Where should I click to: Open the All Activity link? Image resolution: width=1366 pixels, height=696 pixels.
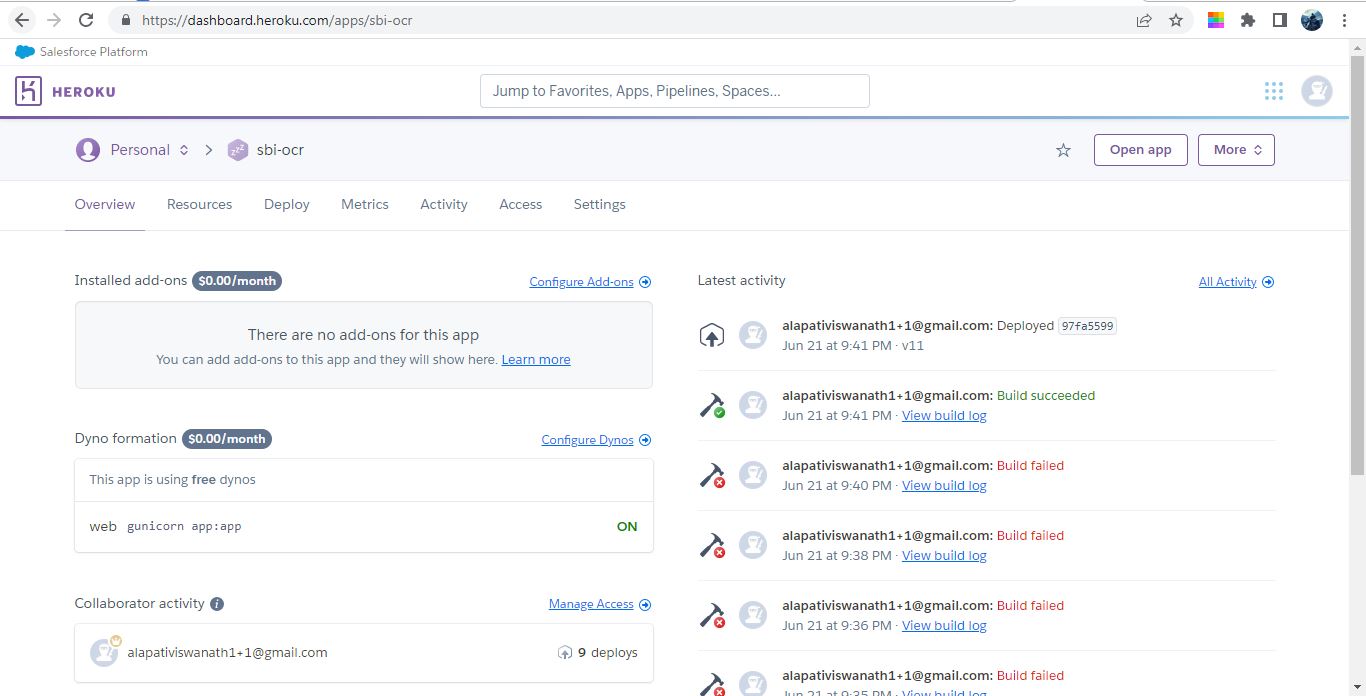[1236, 282]
